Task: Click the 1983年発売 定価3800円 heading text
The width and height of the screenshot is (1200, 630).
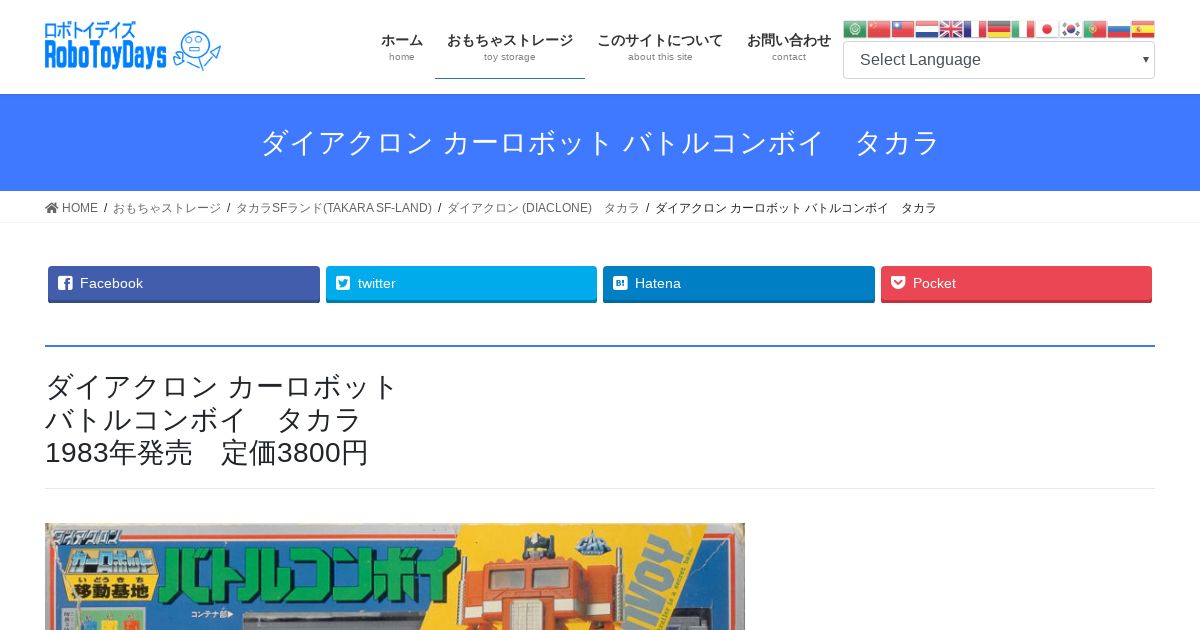Action: (207, 453)
